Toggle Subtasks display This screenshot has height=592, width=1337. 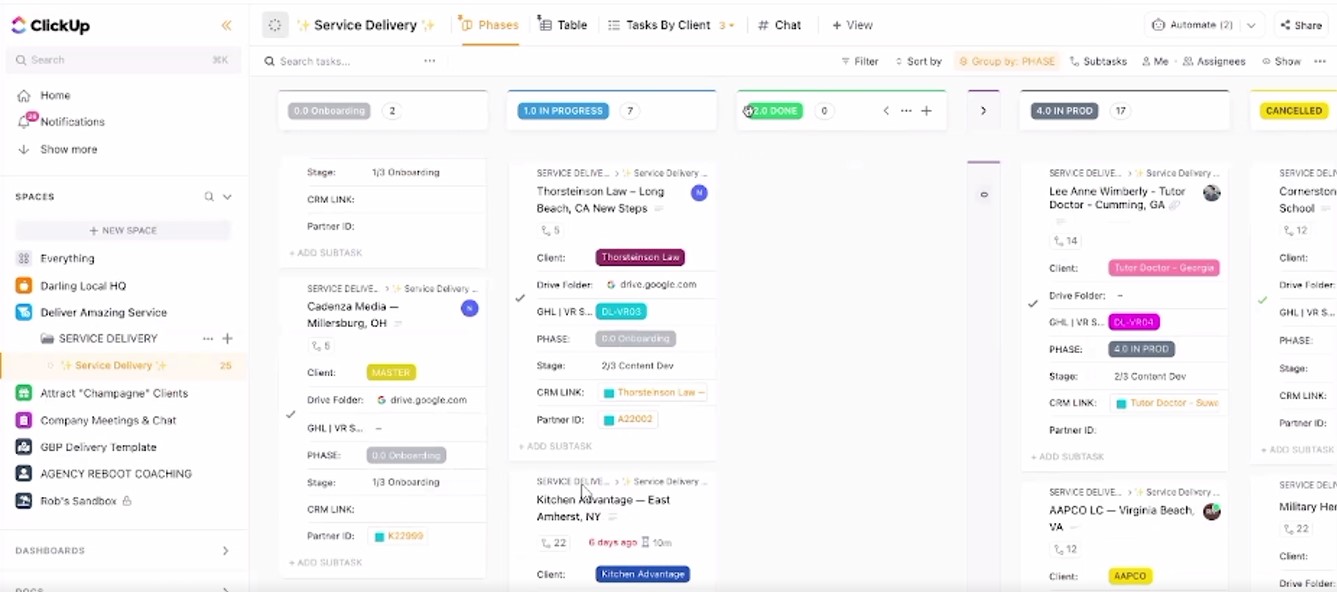click(x=1098, y=61)
